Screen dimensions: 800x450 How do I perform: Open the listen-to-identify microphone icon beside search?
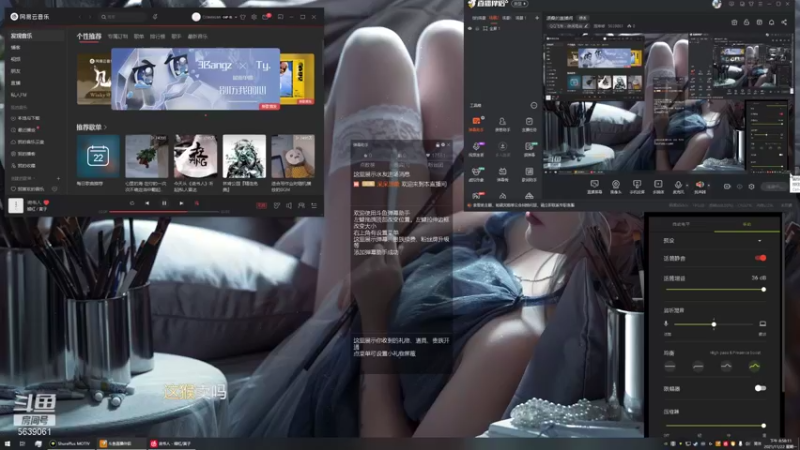155,17
